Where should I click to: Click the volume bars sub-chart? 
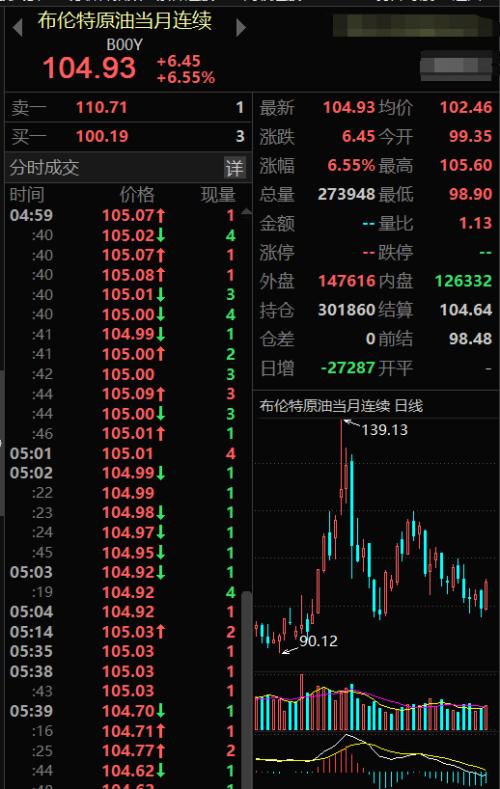click(375, 702)
